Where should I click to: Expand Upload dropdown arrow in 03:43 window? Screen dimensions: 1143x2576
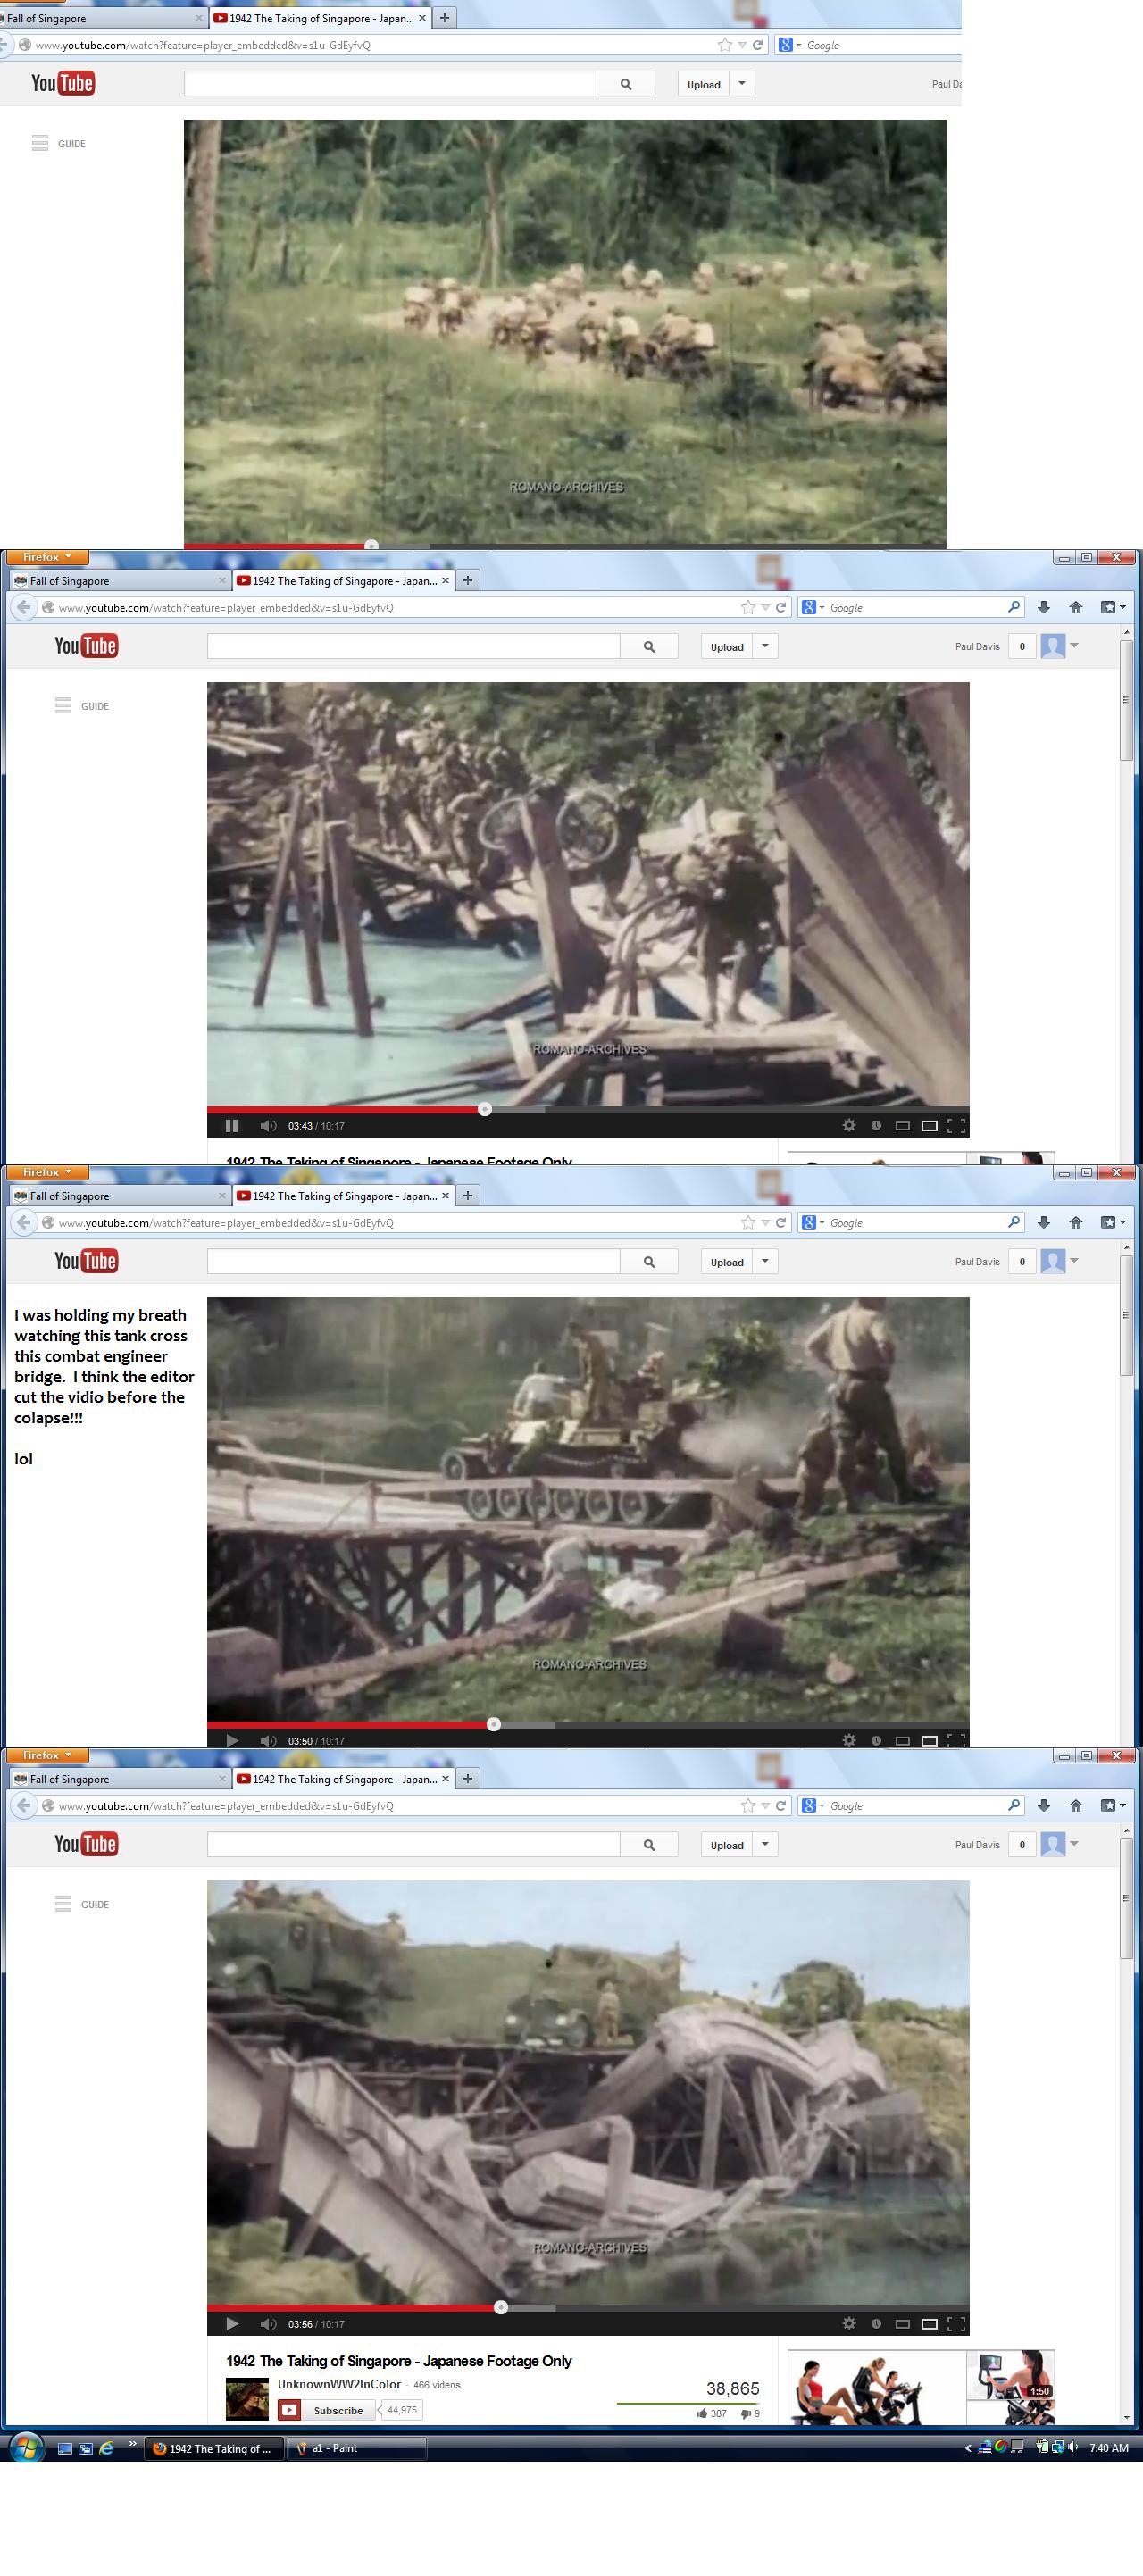coord(765,646)
